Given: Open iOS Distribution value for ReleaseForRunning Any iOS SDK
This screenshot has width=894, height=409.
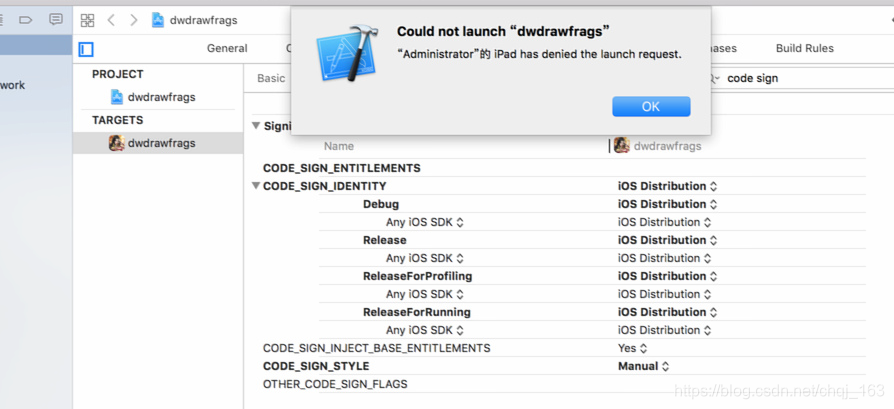Looking at the screenshot, I should 664,330.
